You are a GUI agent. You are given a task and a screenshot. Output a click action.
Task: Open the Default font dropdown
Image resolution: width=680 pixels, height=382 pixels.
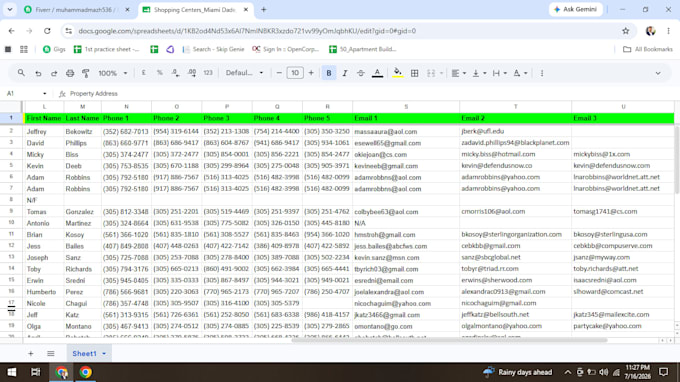pyautogui.click(x=244, y=73)
